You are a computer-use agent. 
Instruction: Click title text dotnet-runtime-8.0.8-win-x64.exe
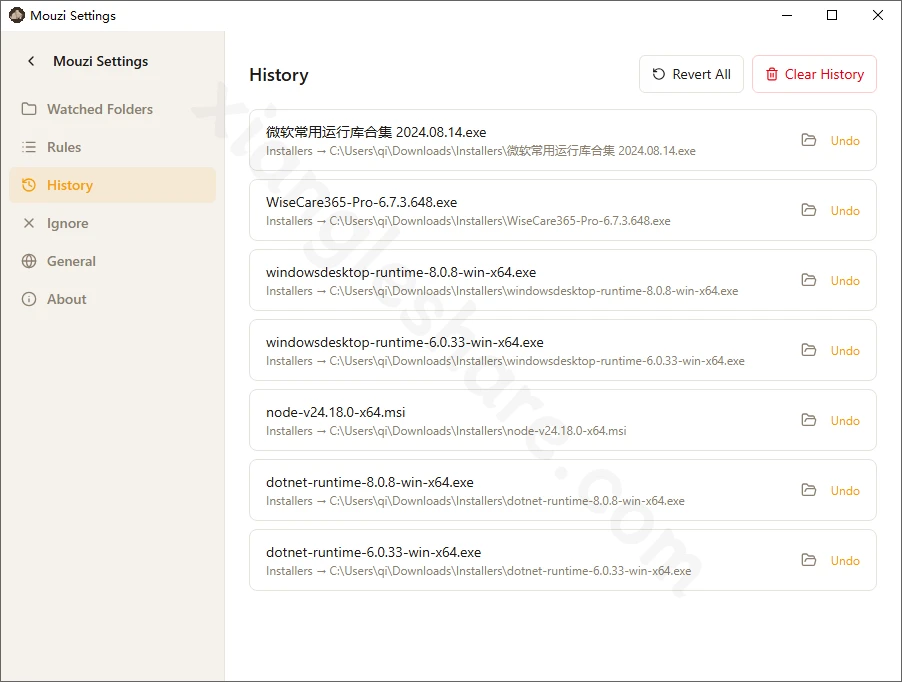[x=370, y=482]
